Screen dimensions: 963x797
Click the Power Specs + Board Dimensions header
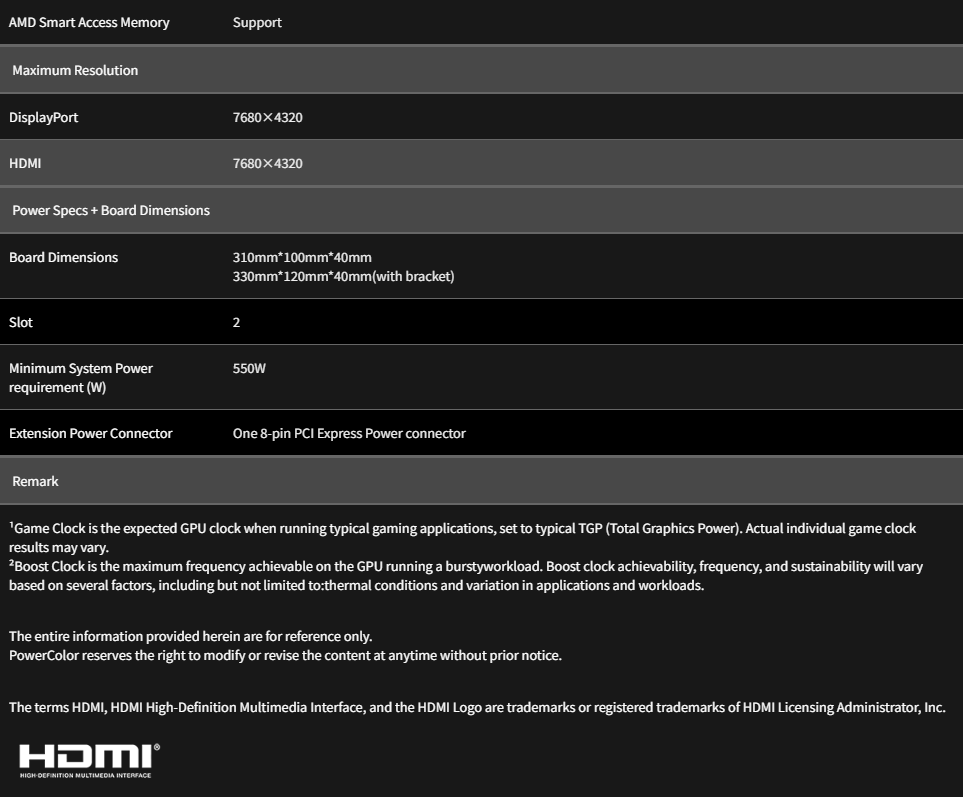tap(111, 211)
